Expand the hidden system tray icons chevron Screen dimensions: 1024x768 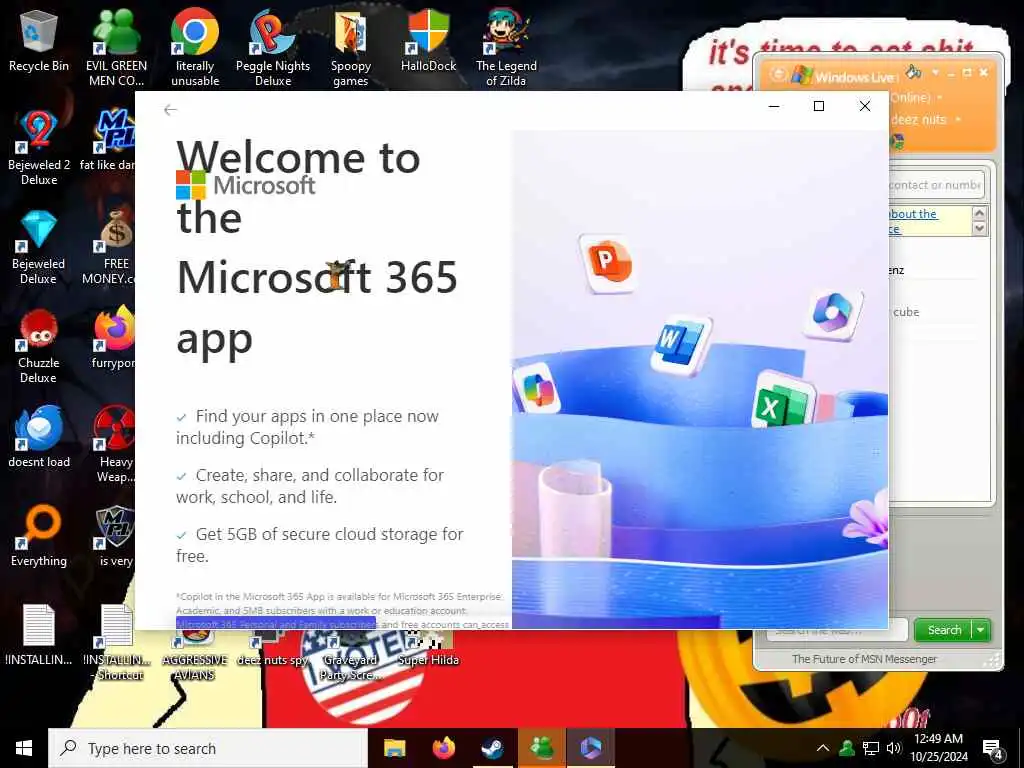(x=823, y=748)
